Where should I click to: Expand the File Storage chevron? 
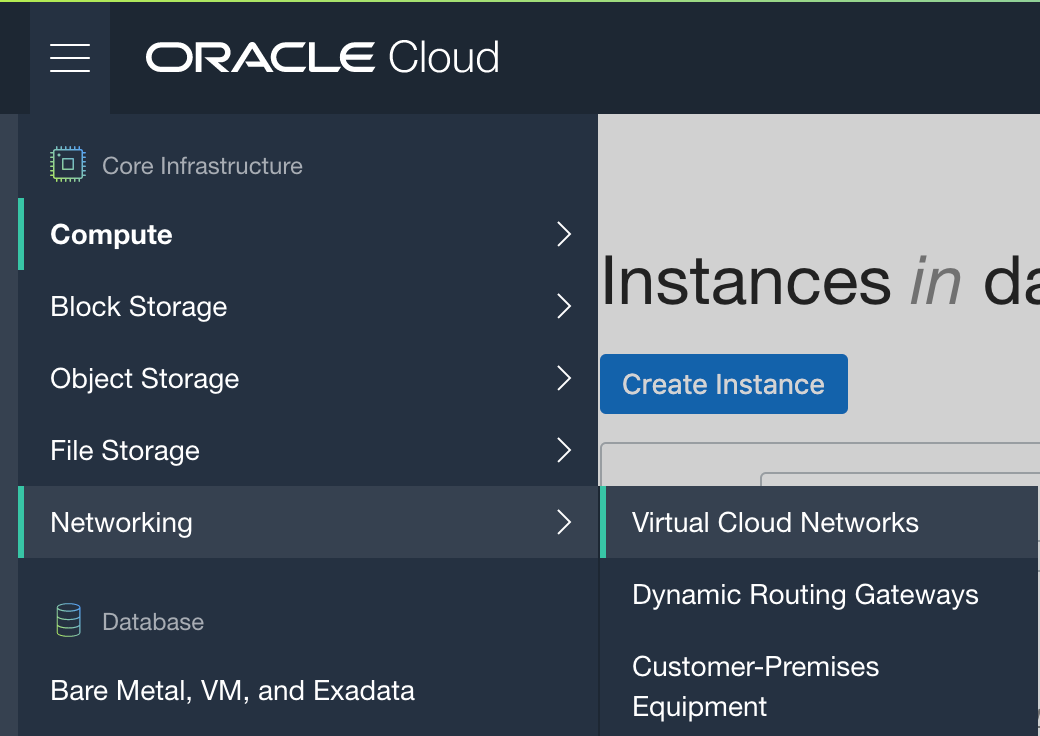(x=564, y=451)
